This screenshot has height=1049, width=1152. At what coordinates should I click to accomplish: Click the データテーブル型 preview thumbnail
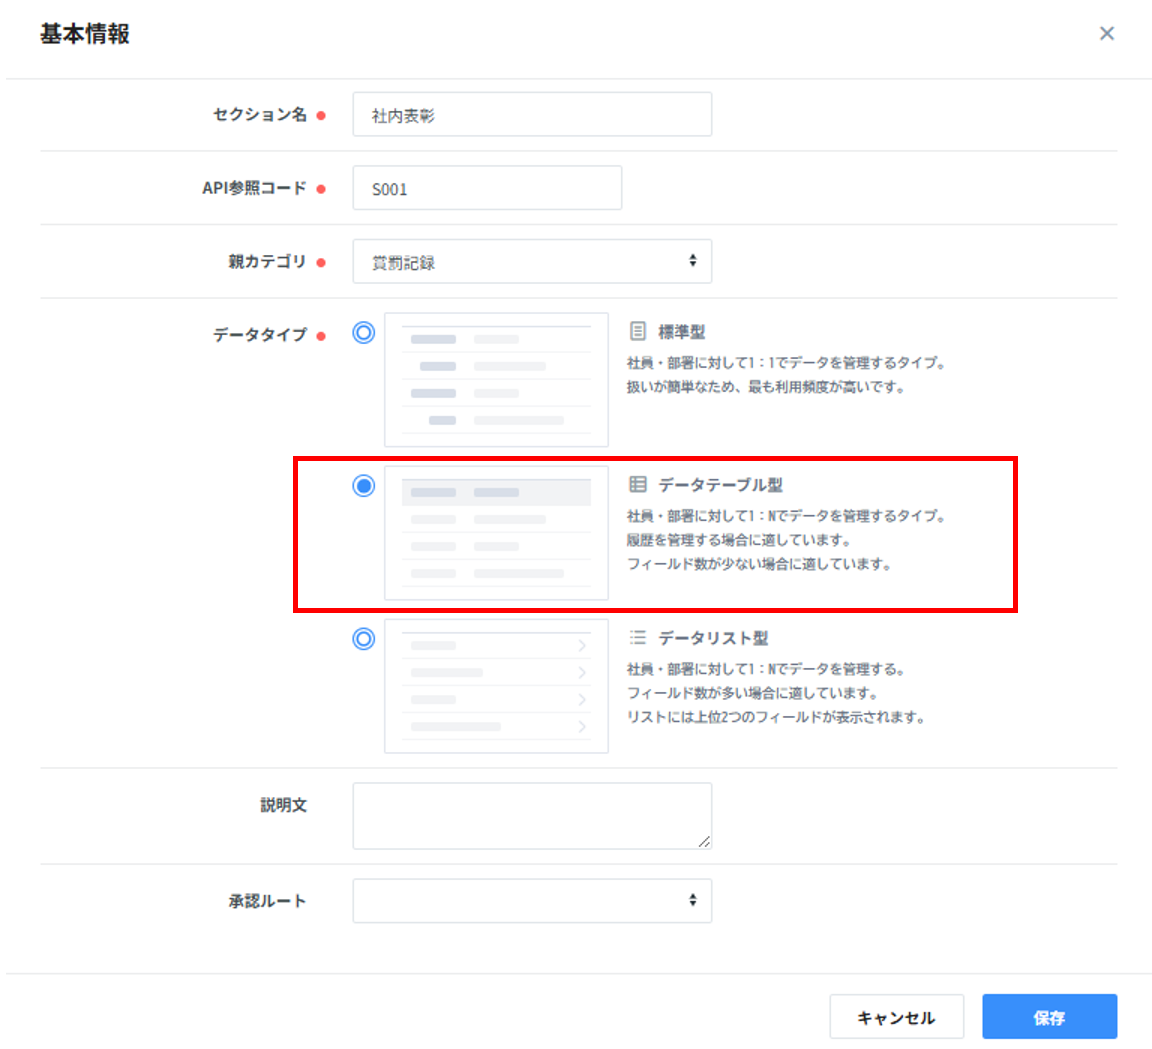(x=496, y=533)
